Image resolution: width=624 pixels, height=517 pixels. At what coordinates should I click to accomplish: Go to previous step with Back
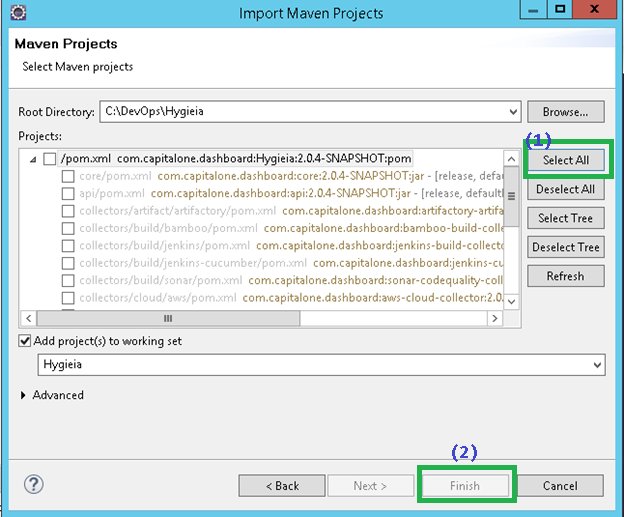[282, 485]
